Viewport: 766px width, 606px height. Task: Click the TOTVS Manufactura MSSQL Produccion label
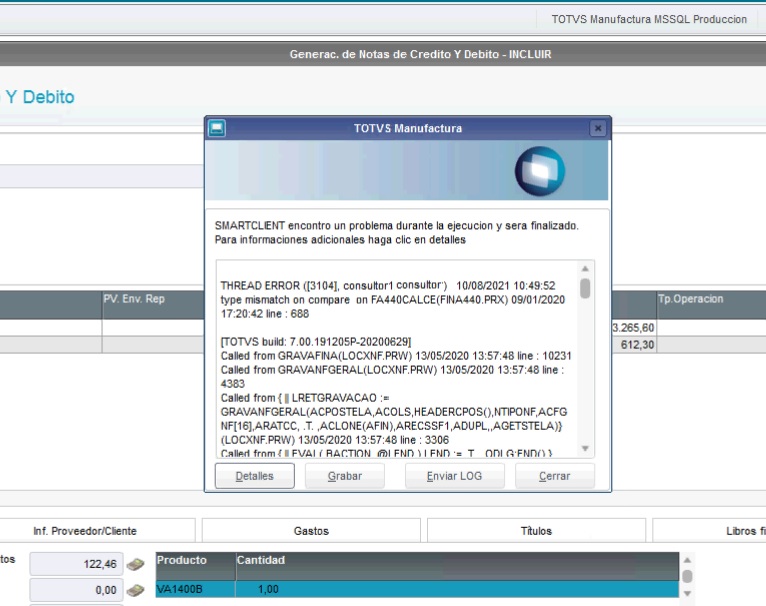coord(649,19)
